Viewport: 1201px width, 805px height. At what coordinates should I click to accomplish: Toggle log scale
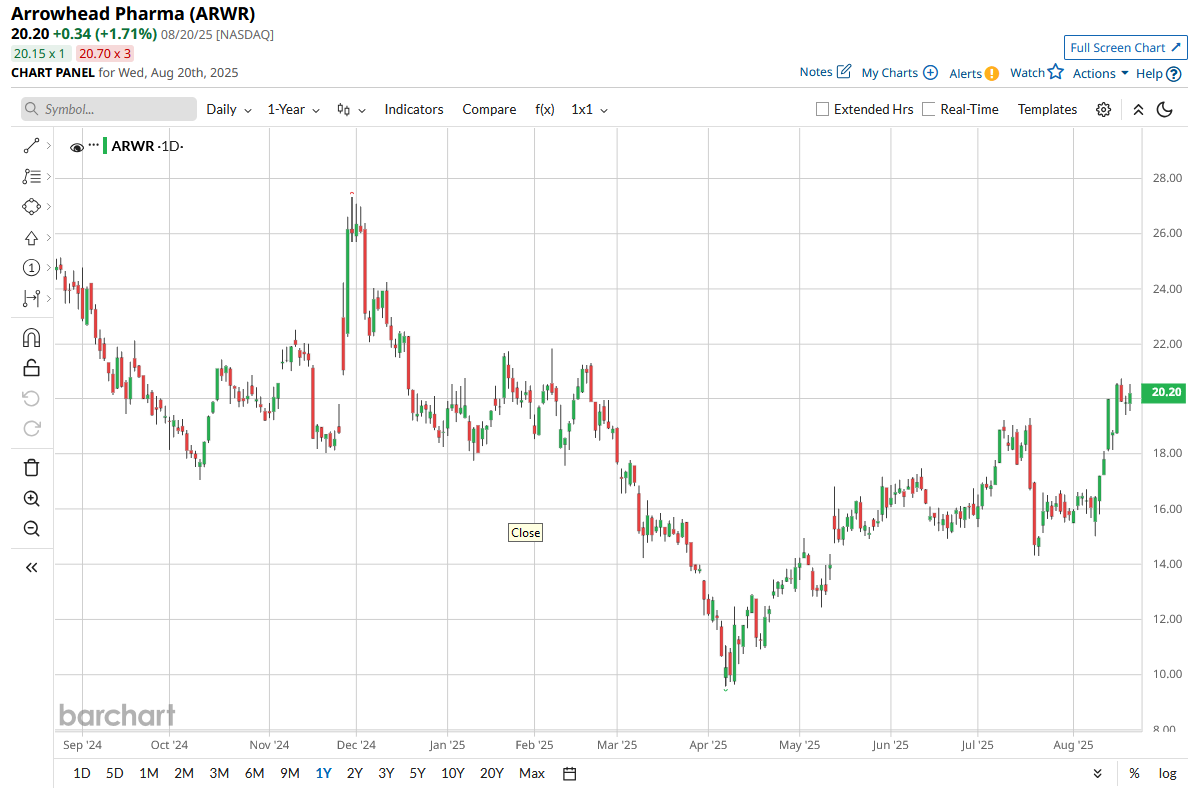(x=1167, y=773)
